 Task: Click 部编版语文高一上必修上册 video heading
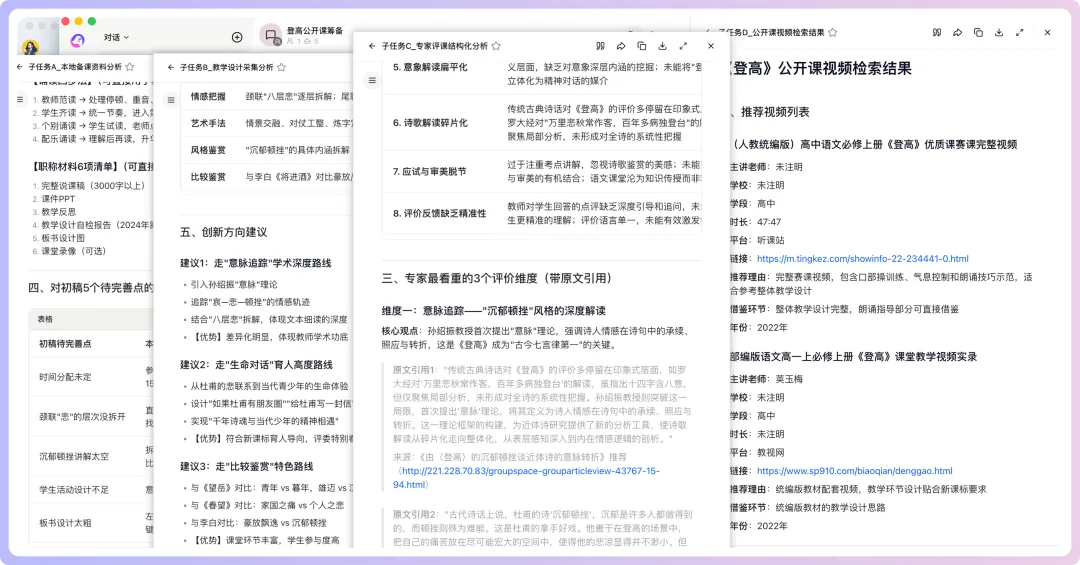[x=853, y=357]
